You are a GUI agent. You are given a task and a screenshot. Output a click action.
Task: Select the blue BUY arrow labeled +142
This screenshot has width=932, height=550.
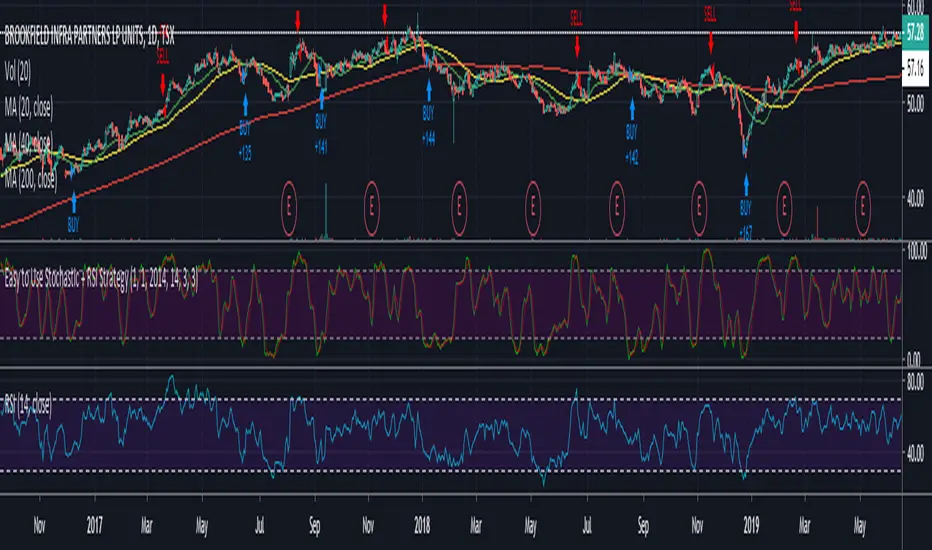[x=632, y=109]
